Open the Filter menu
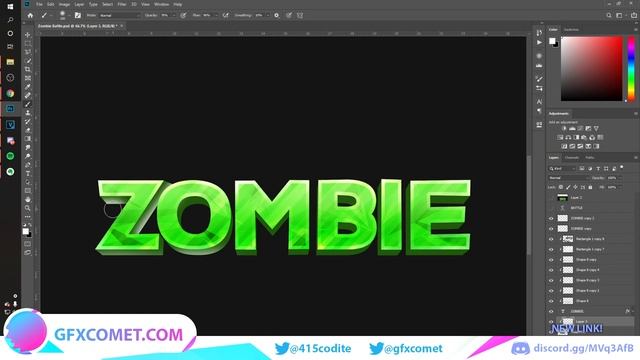 [122, 4]
